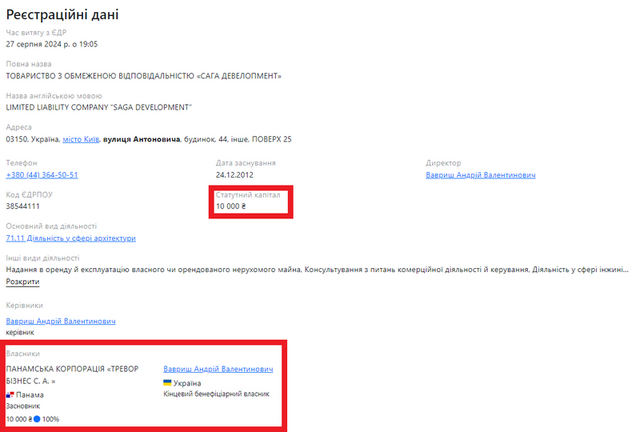Click the ЄДРПОУ code 38544111
The height and width of the screenshot is (432, 640).
coord(24,206)
